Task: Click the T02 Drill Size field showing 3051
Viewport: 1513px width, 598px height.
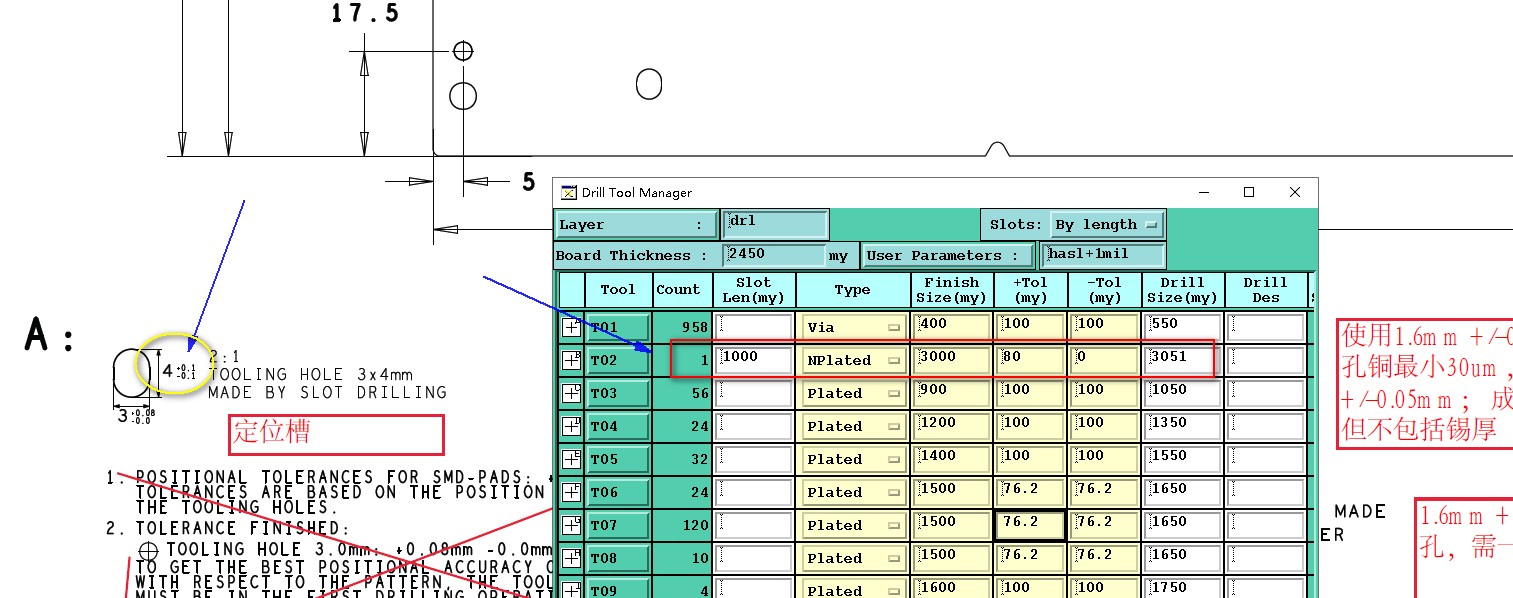Action: coord(1183,360)
